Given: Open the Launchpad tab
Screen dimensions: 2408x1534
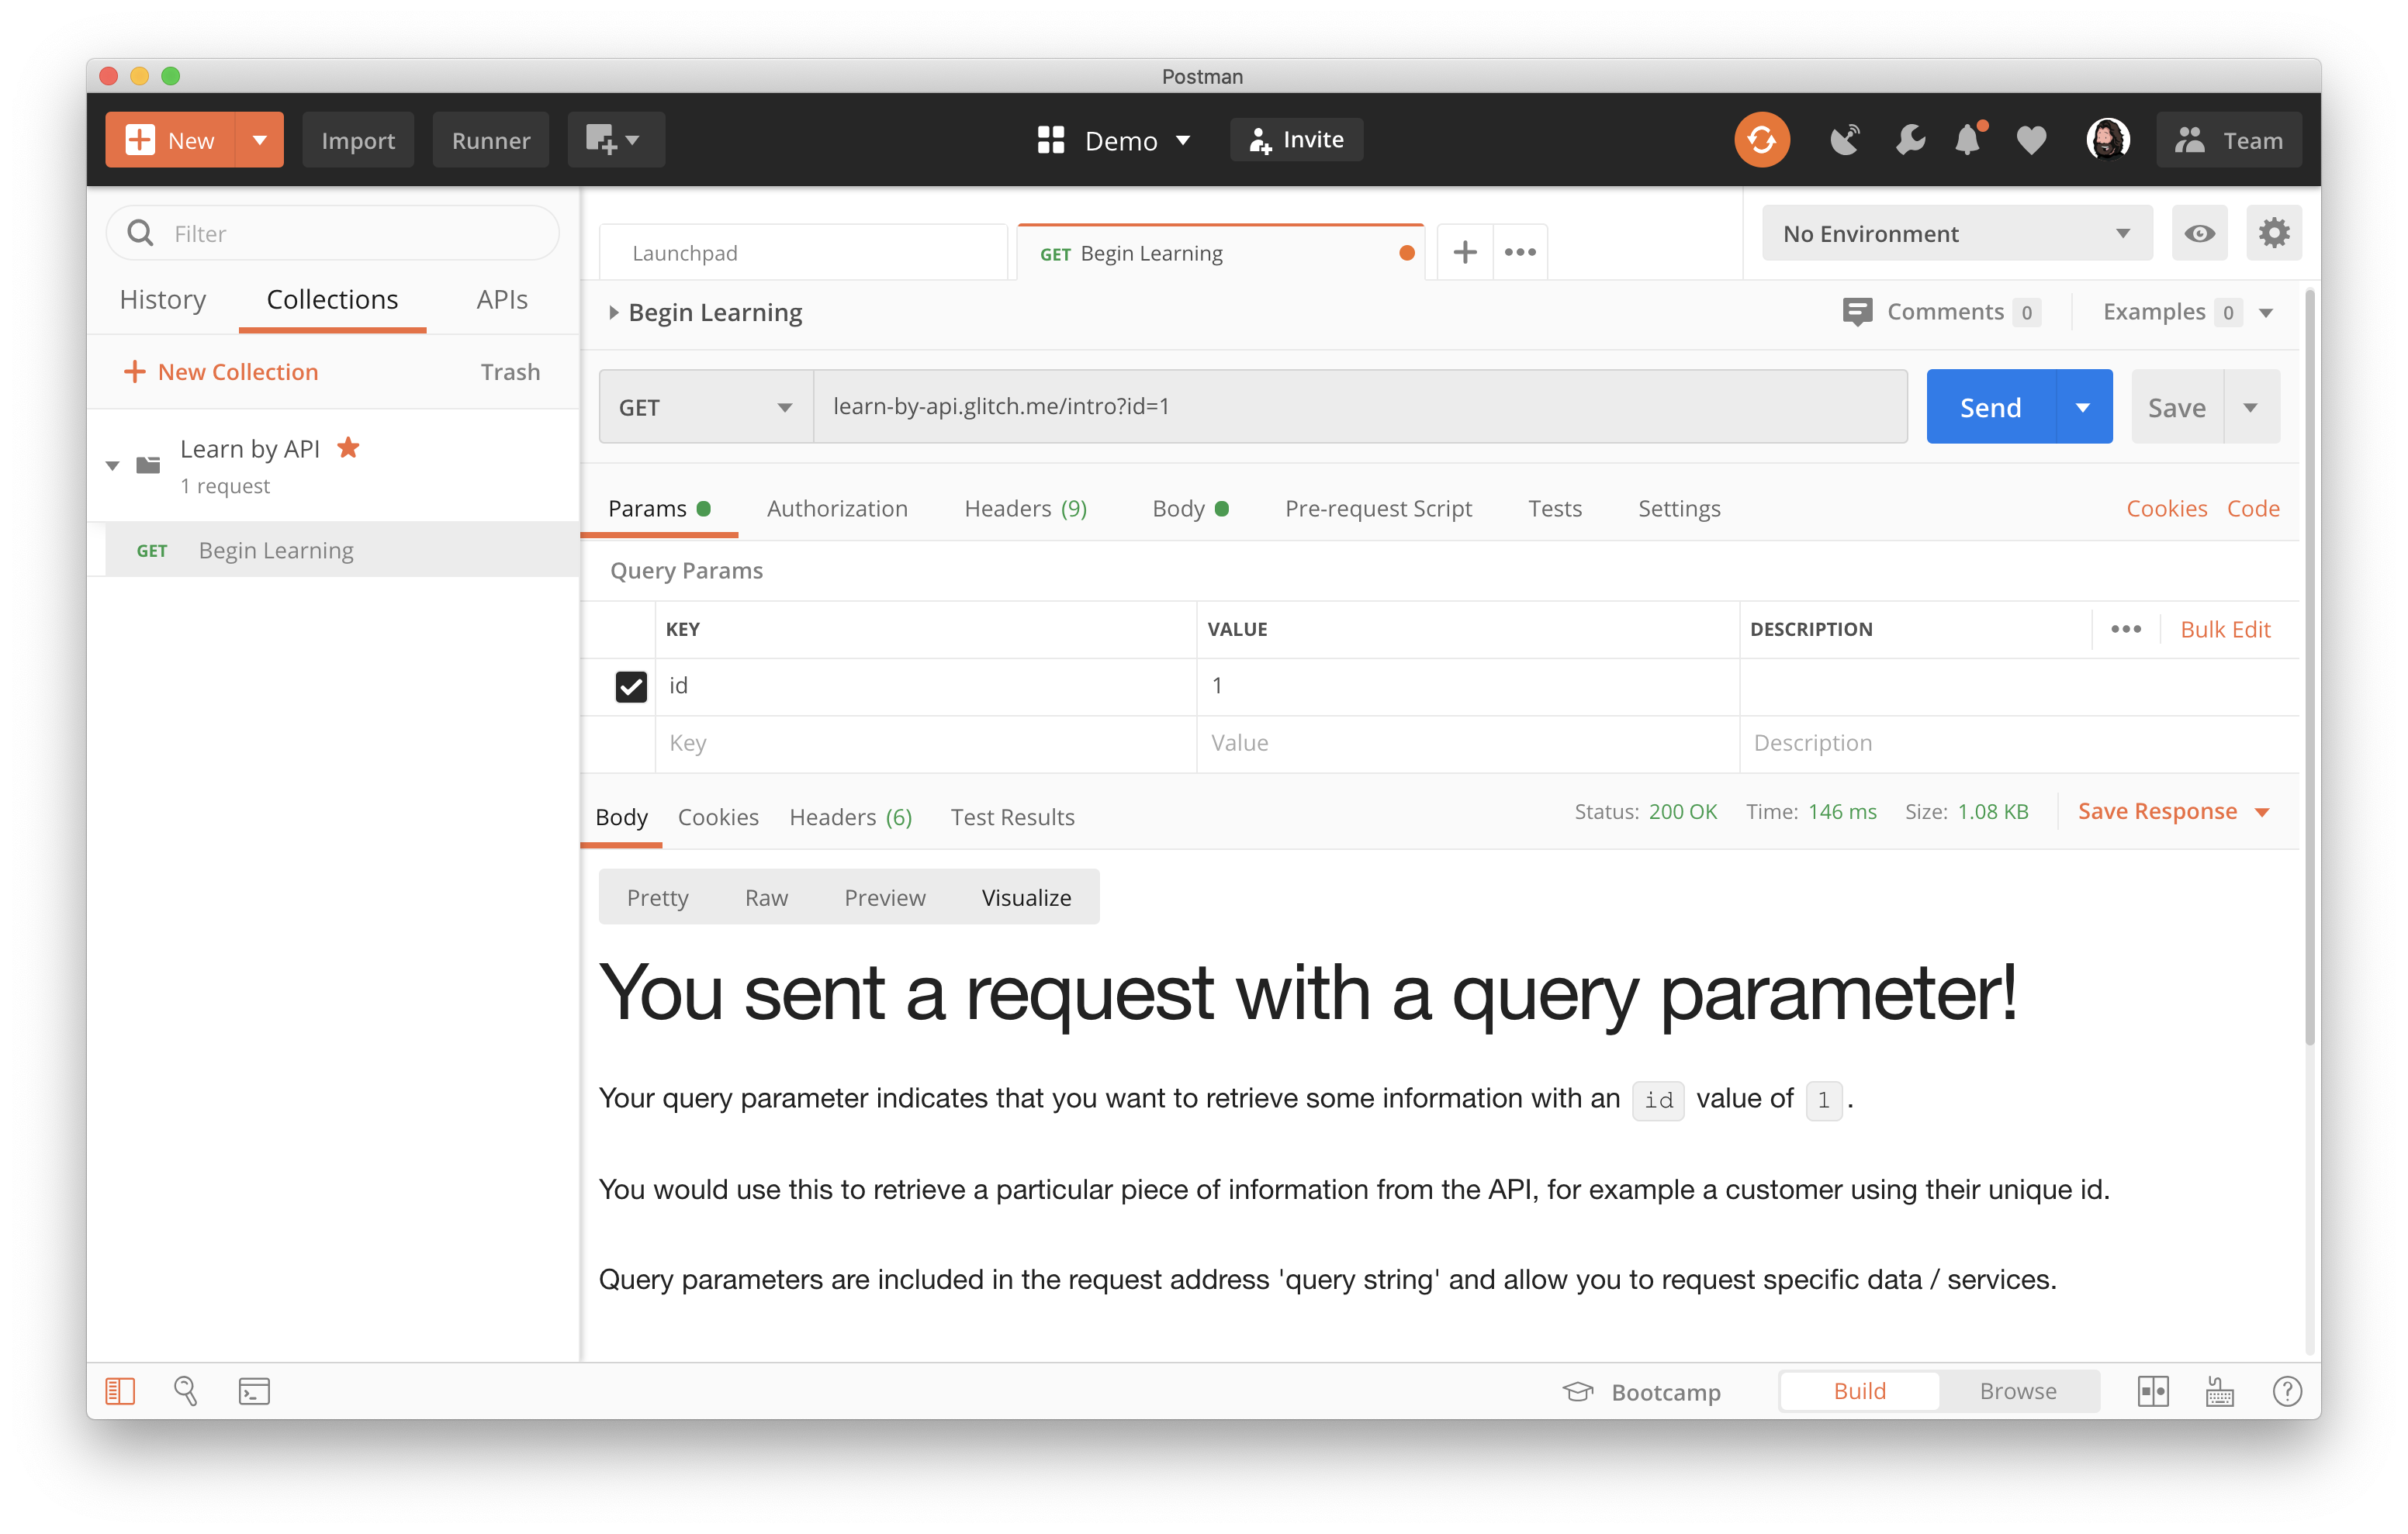Looking at the screenshot, I should click(803, 253).
